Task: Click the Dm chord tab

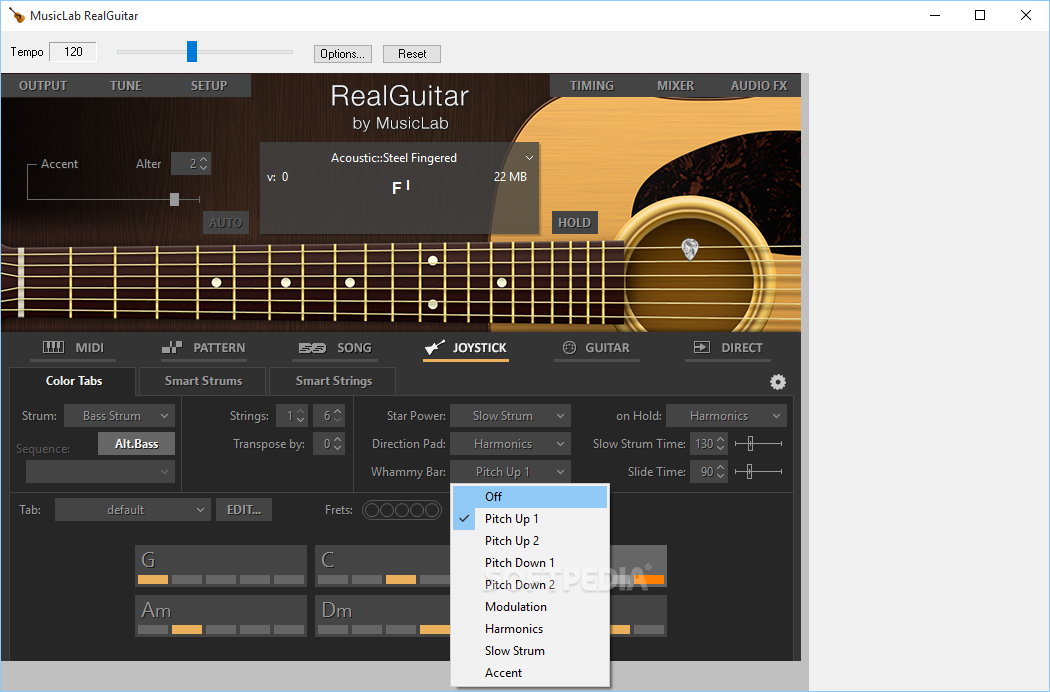Action: (x=383, y=616)
